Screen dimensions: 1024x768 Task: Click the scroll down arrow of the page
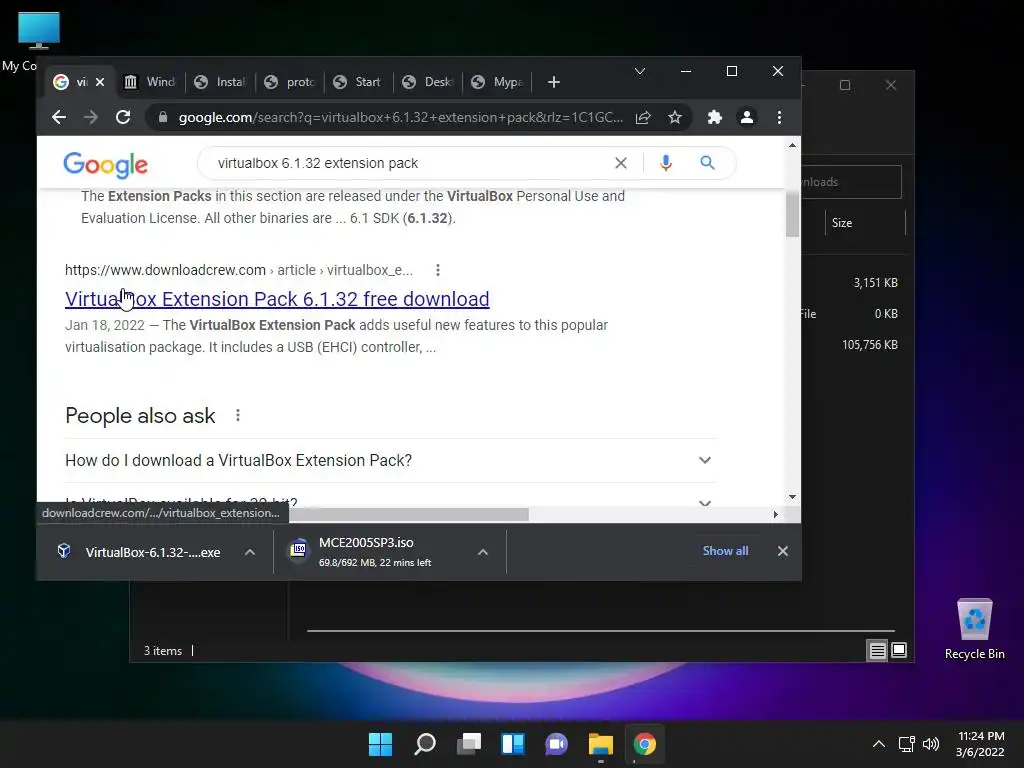point(792,497)
